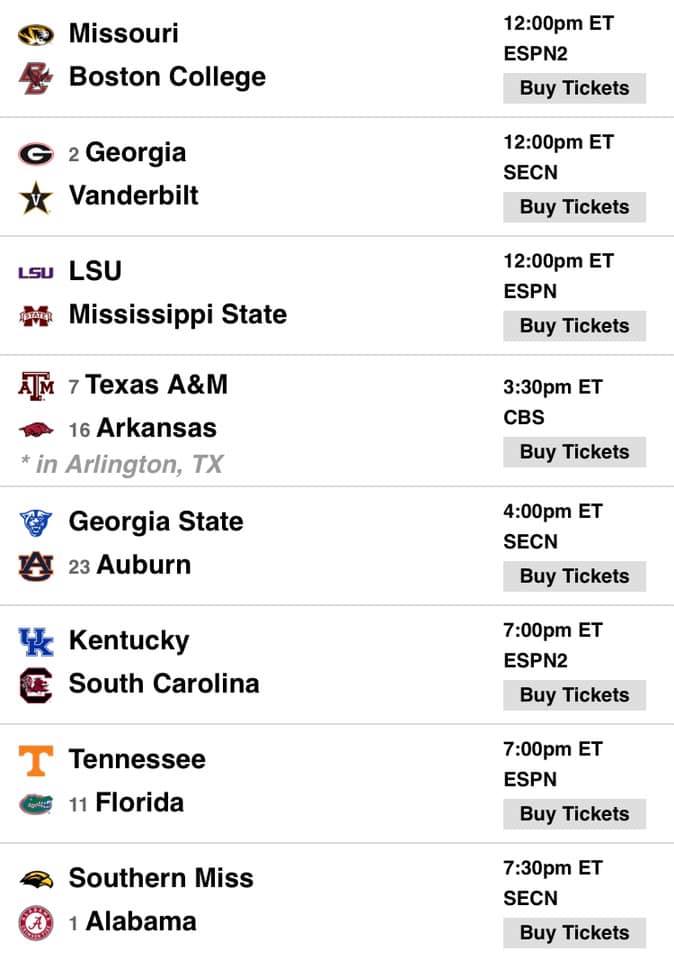Buy tickets for Georgia vs Vanderbilt

click(x=574, y=207)
